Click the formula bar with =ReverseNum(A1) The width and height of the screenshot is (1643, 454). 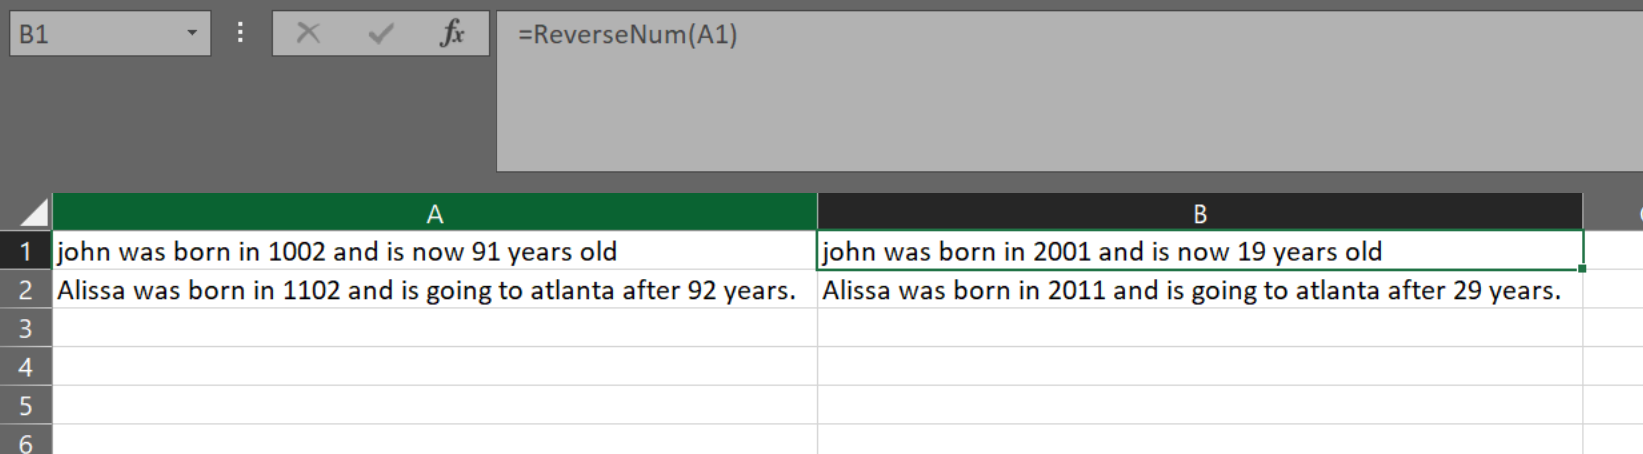pos(1000,90)
